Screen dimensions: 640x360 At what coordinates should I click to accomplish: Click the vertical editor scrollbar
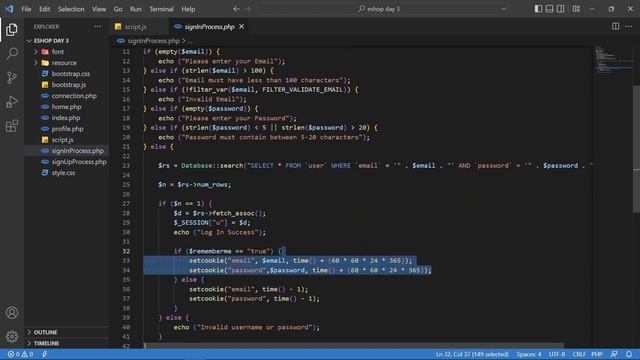point(636,149)
